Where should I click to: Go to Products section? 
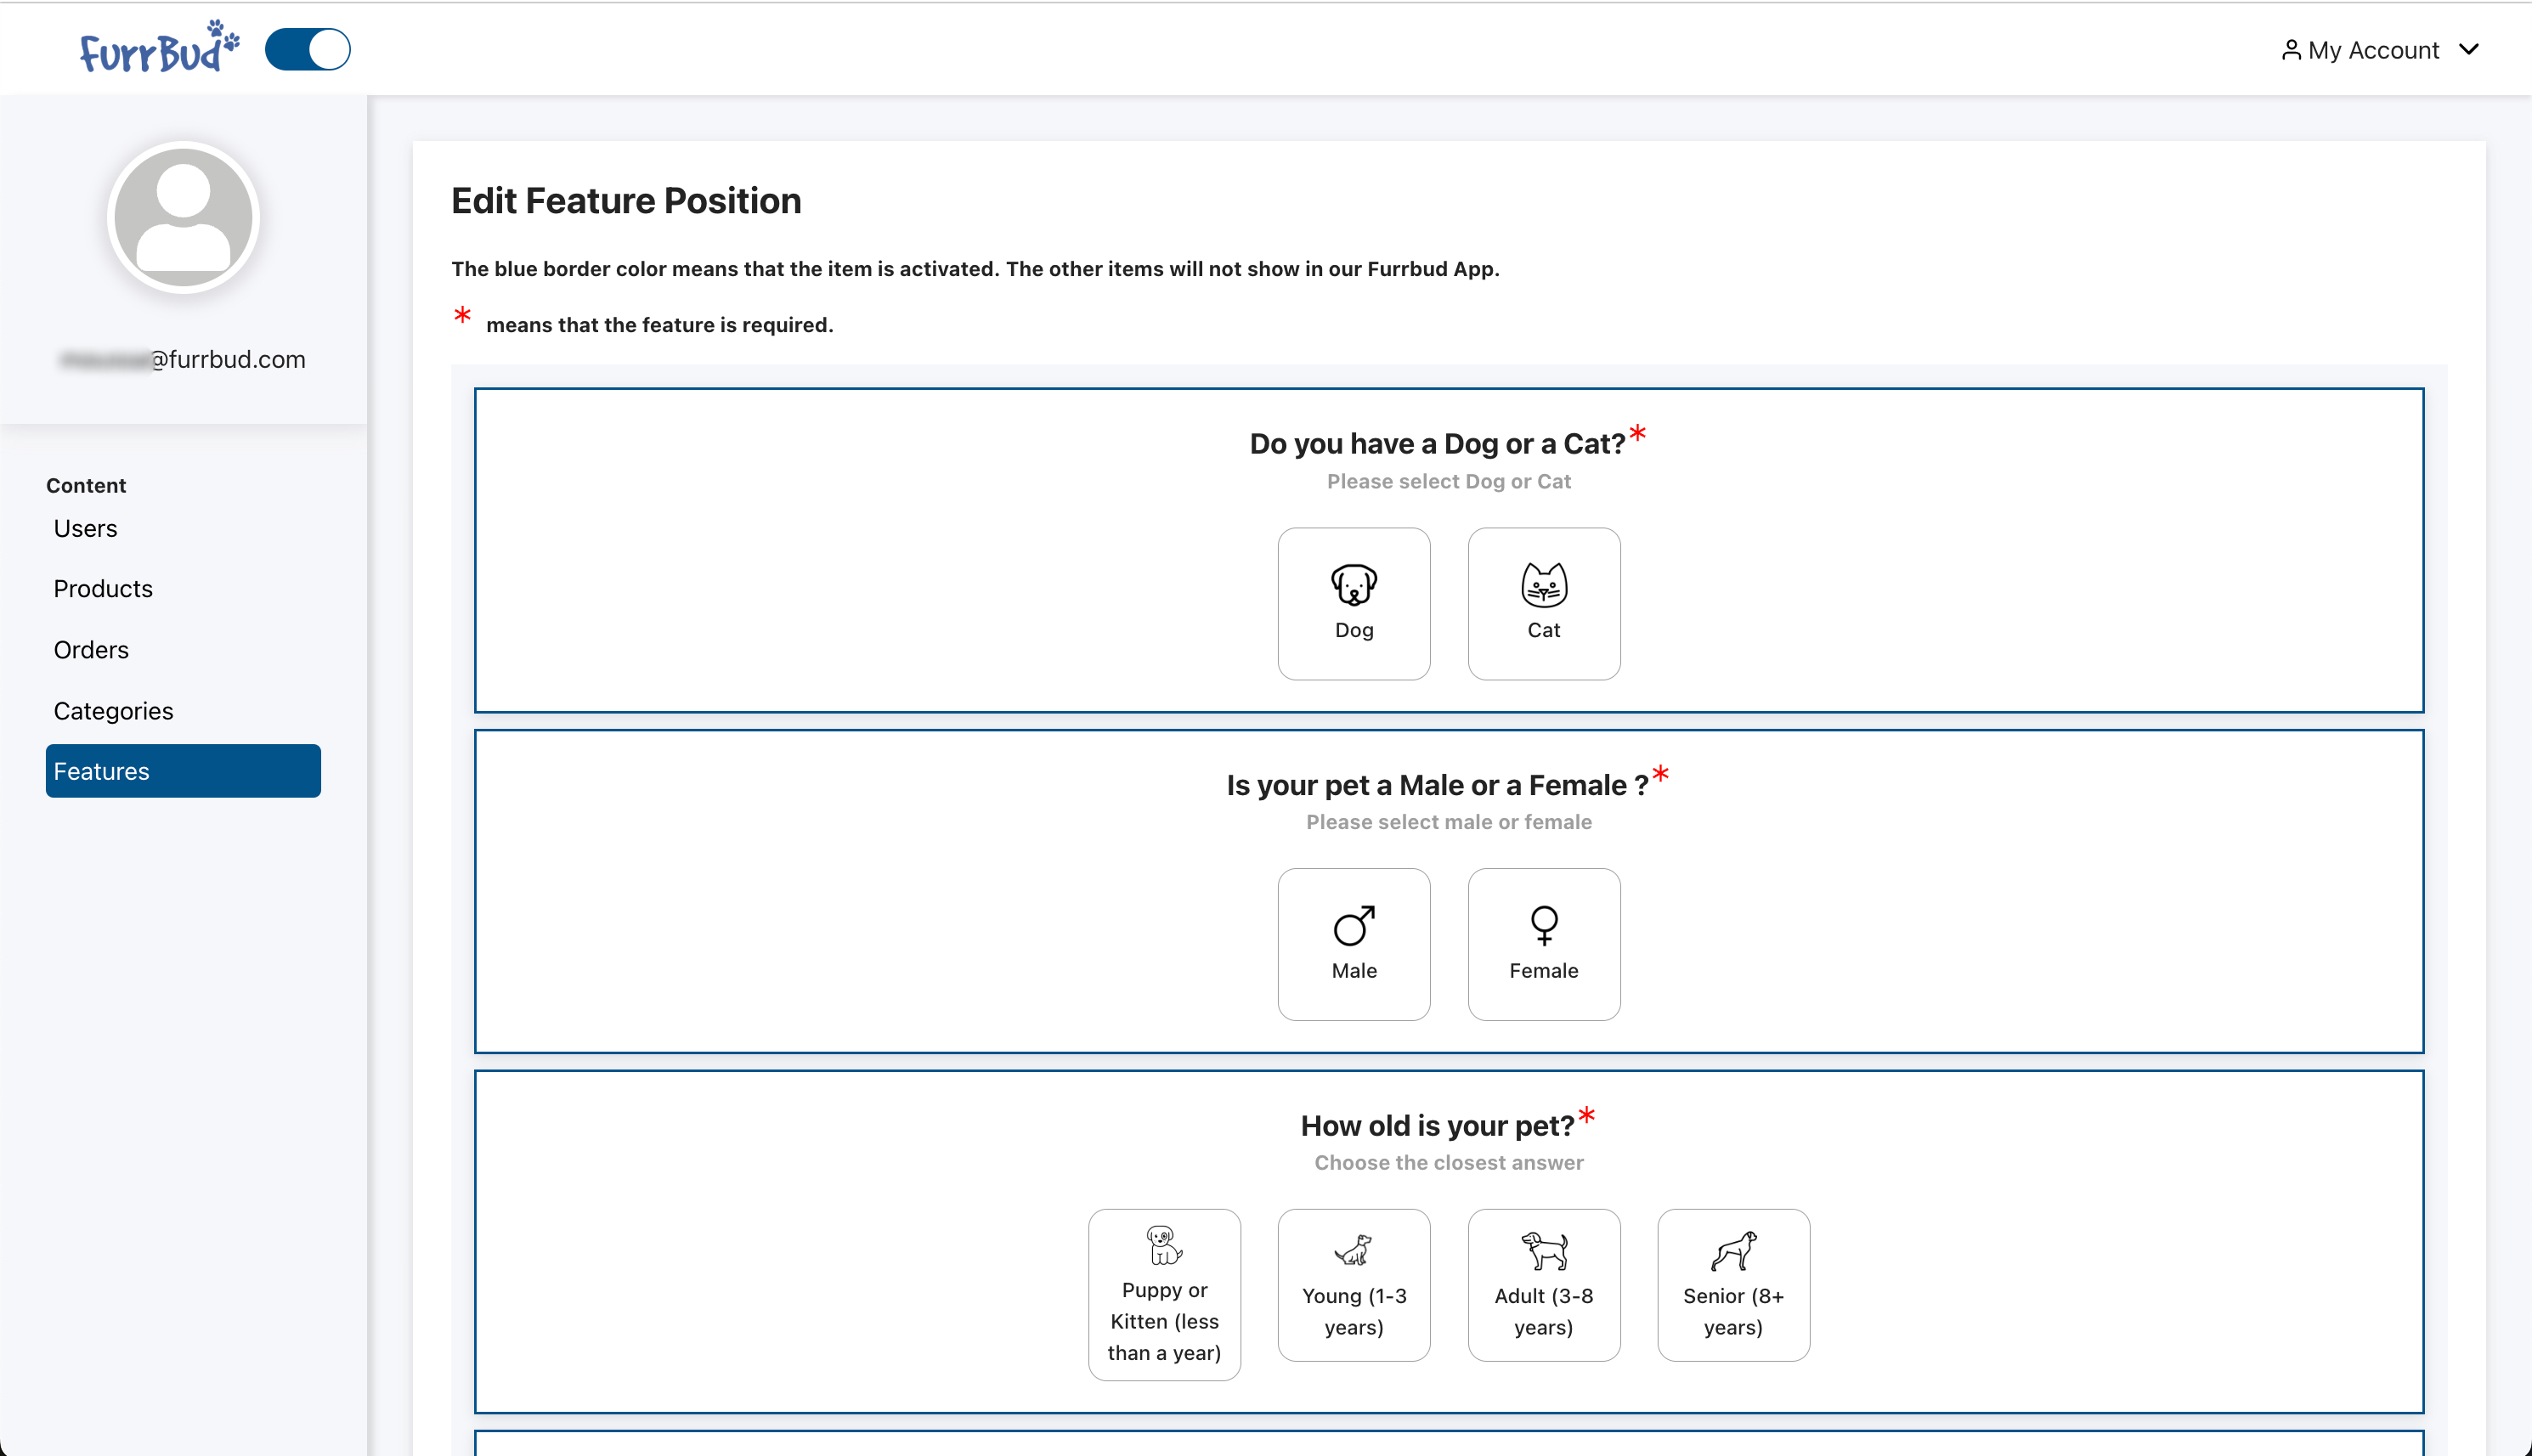pos(103,588)
